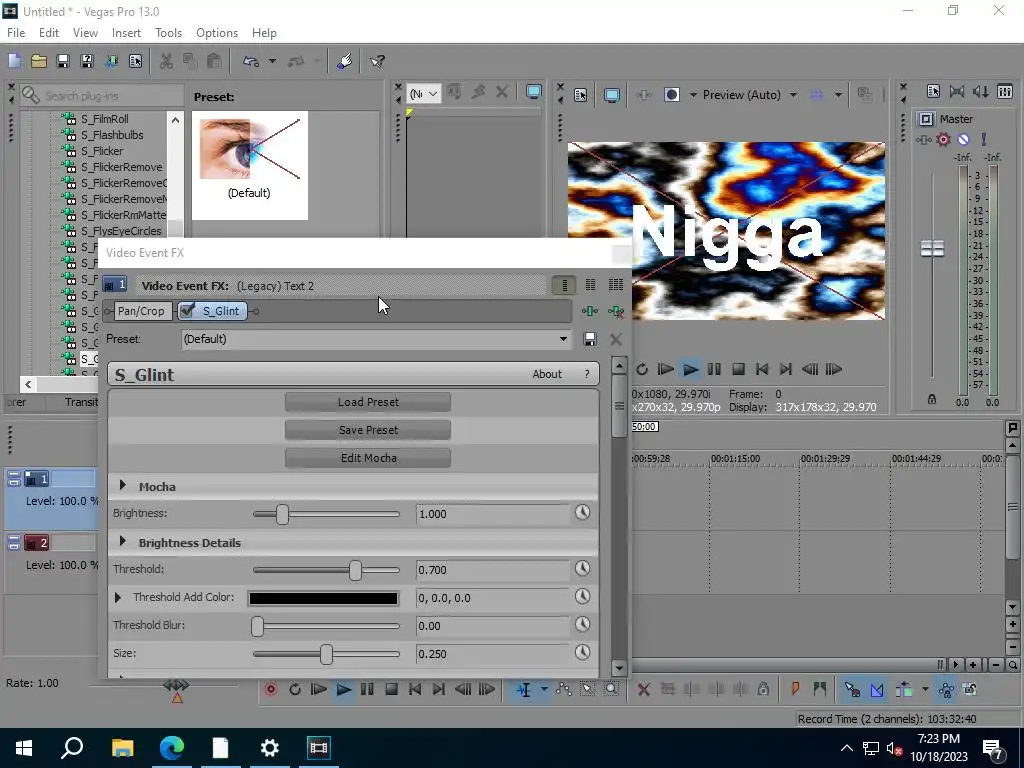Image resolution: width=1024 pixels, height=768 pixels.
Task: Click the Pan/Crop button in FX chain
Action: coord(142,311)
